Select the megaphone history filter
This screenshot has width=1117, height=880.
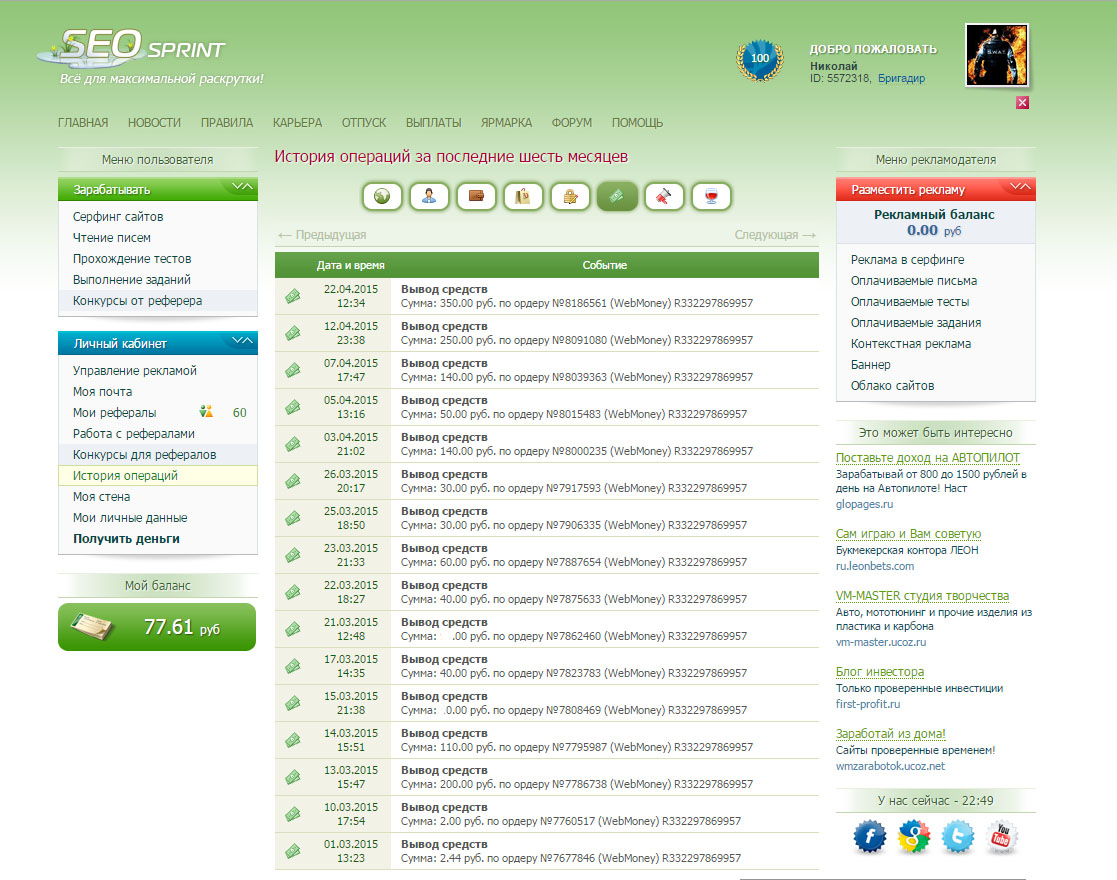(x=664, y=197)
